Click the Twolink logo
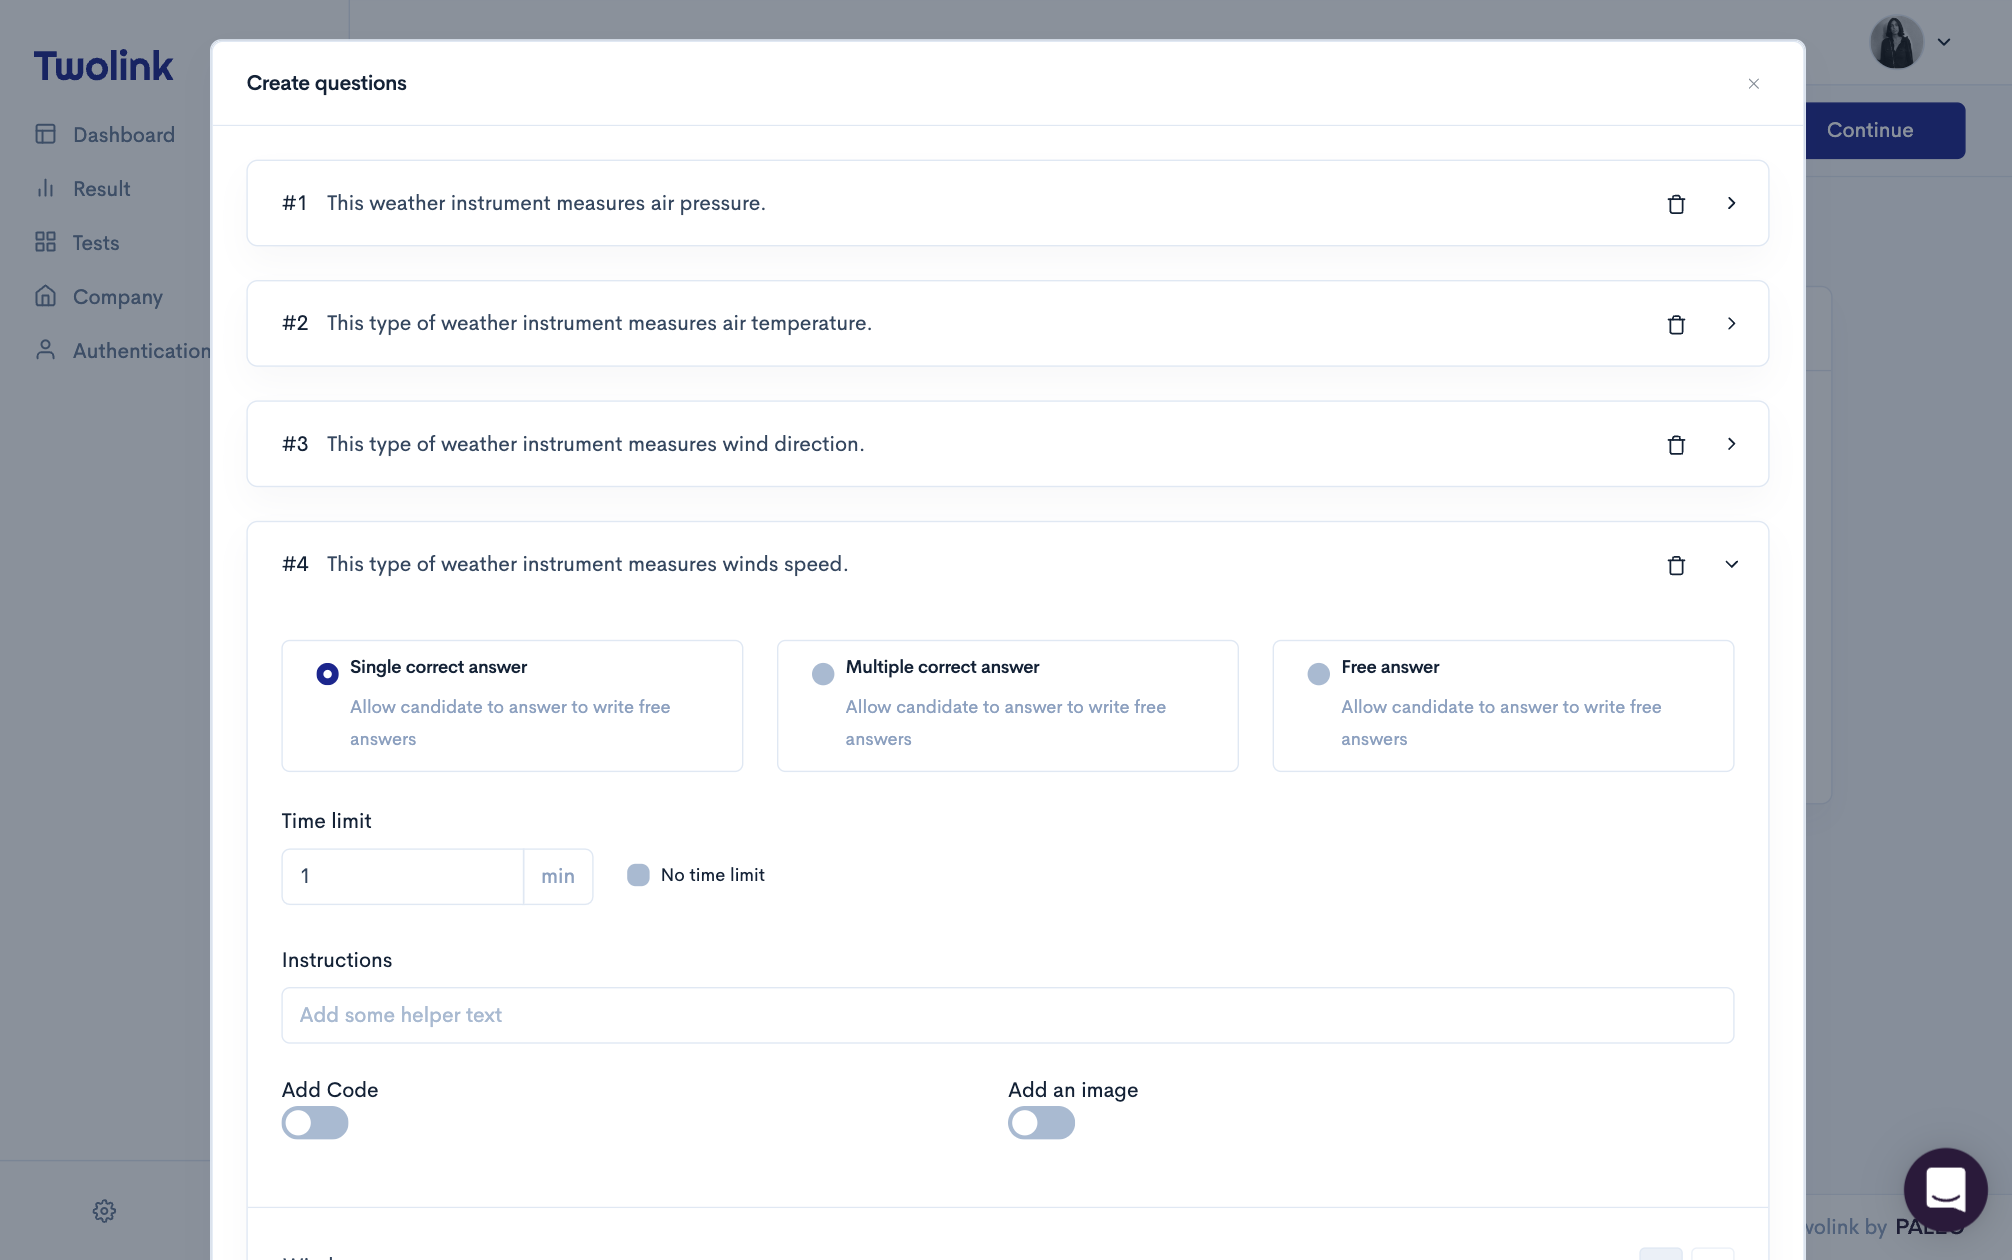The height and width of the screenshot is (1260, 2012). 103,66
